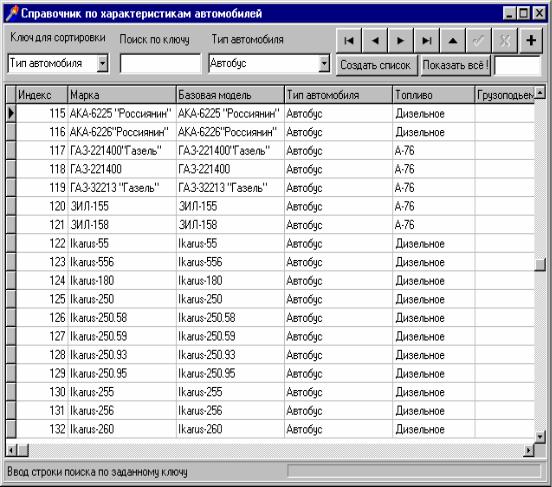Click Марка cell 'ГАЗ-32213 "Газель"'

click(121, 188)
